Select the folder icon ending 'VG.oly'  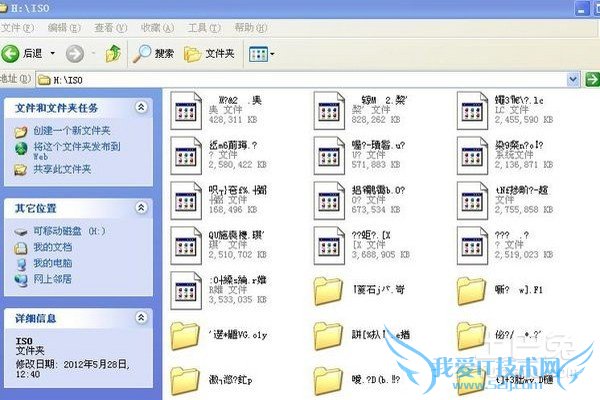click(185, 336)
